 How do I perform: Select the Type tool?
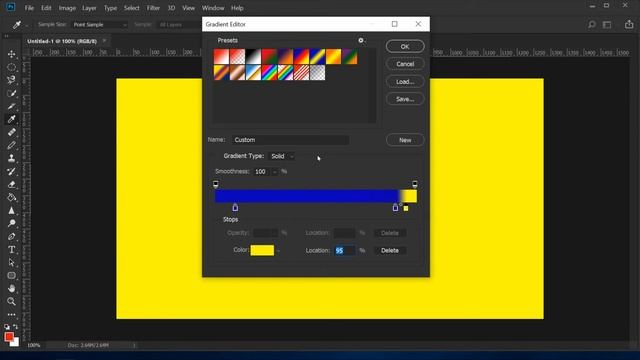coord(11,249)
